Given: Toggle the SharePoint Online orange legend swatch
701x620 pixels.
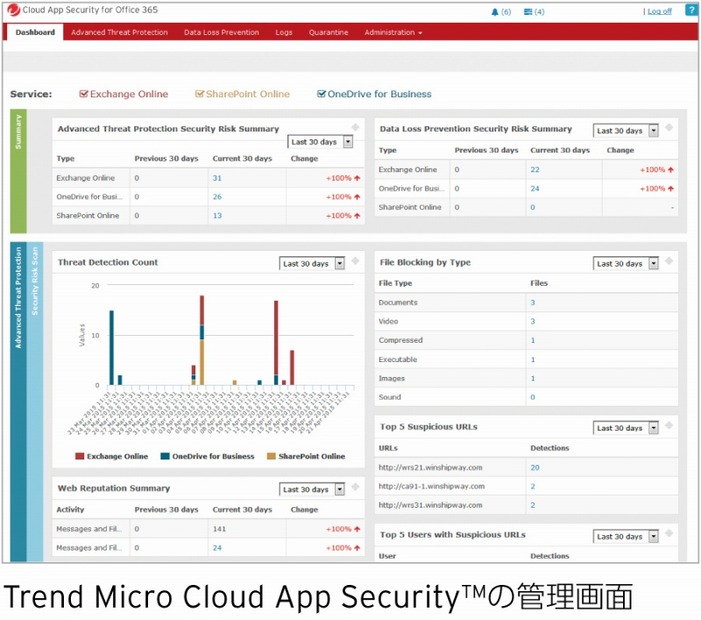Looking at the screenshot, I should pyautogui.click(x=271, y=456).
